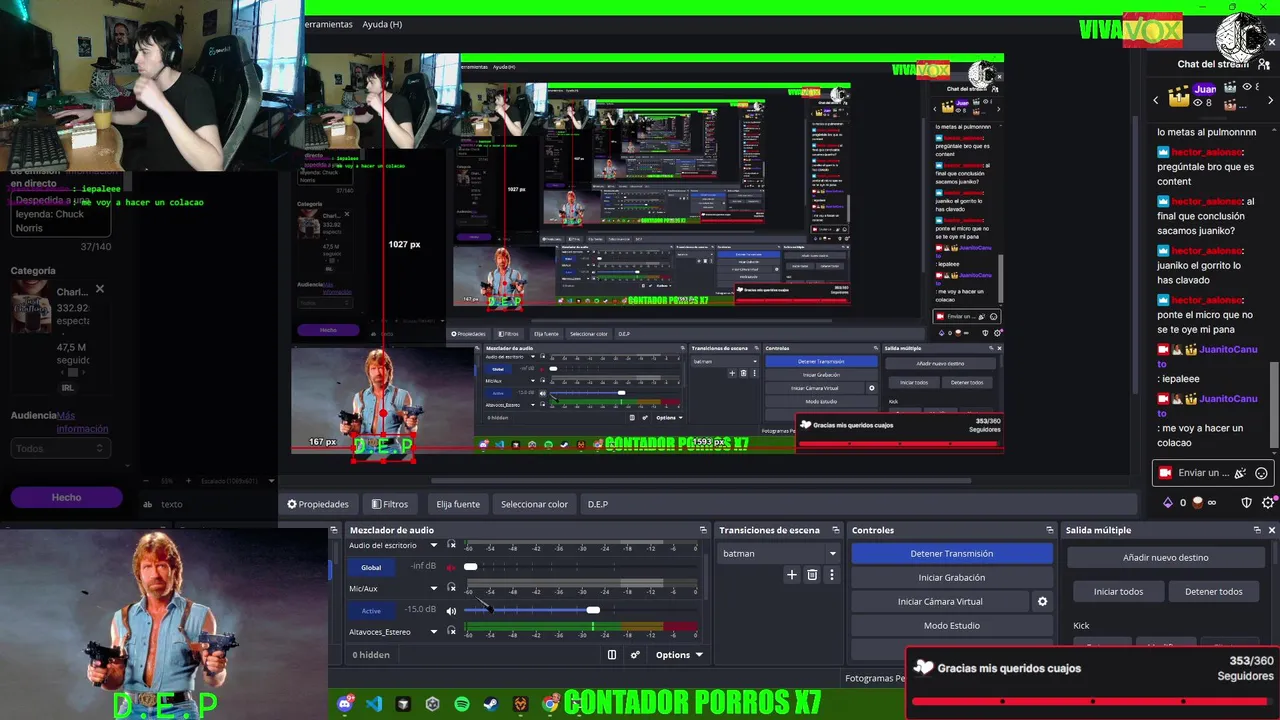
Task: Remove the category with its X icon
Action: point(99,290)
